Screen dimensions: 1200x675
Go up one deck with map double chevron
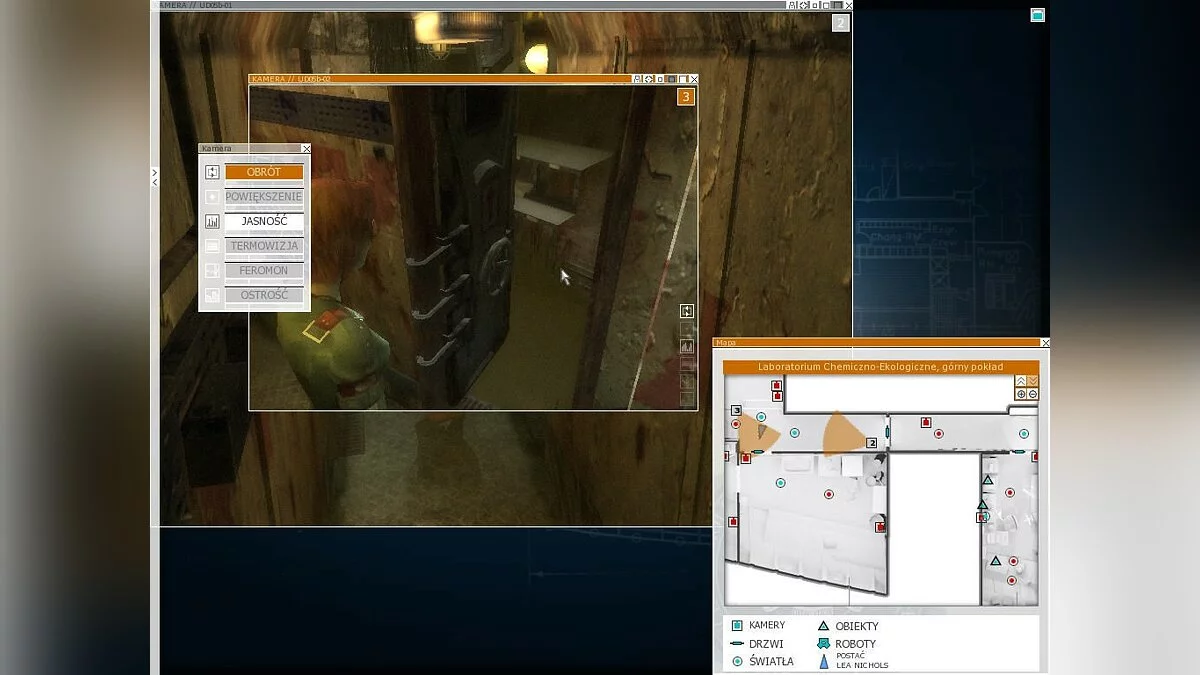1021,381
